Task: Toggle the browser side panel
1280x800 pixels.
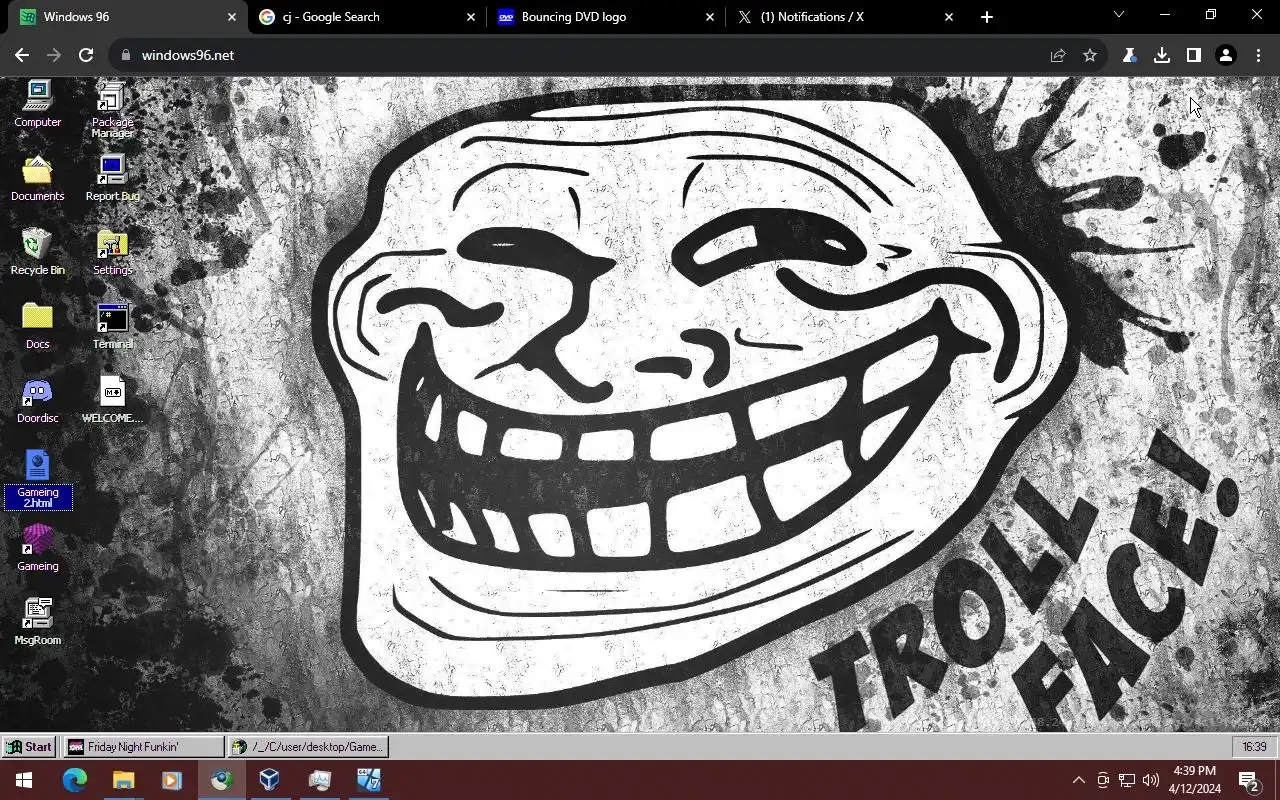Action: 1194,55
